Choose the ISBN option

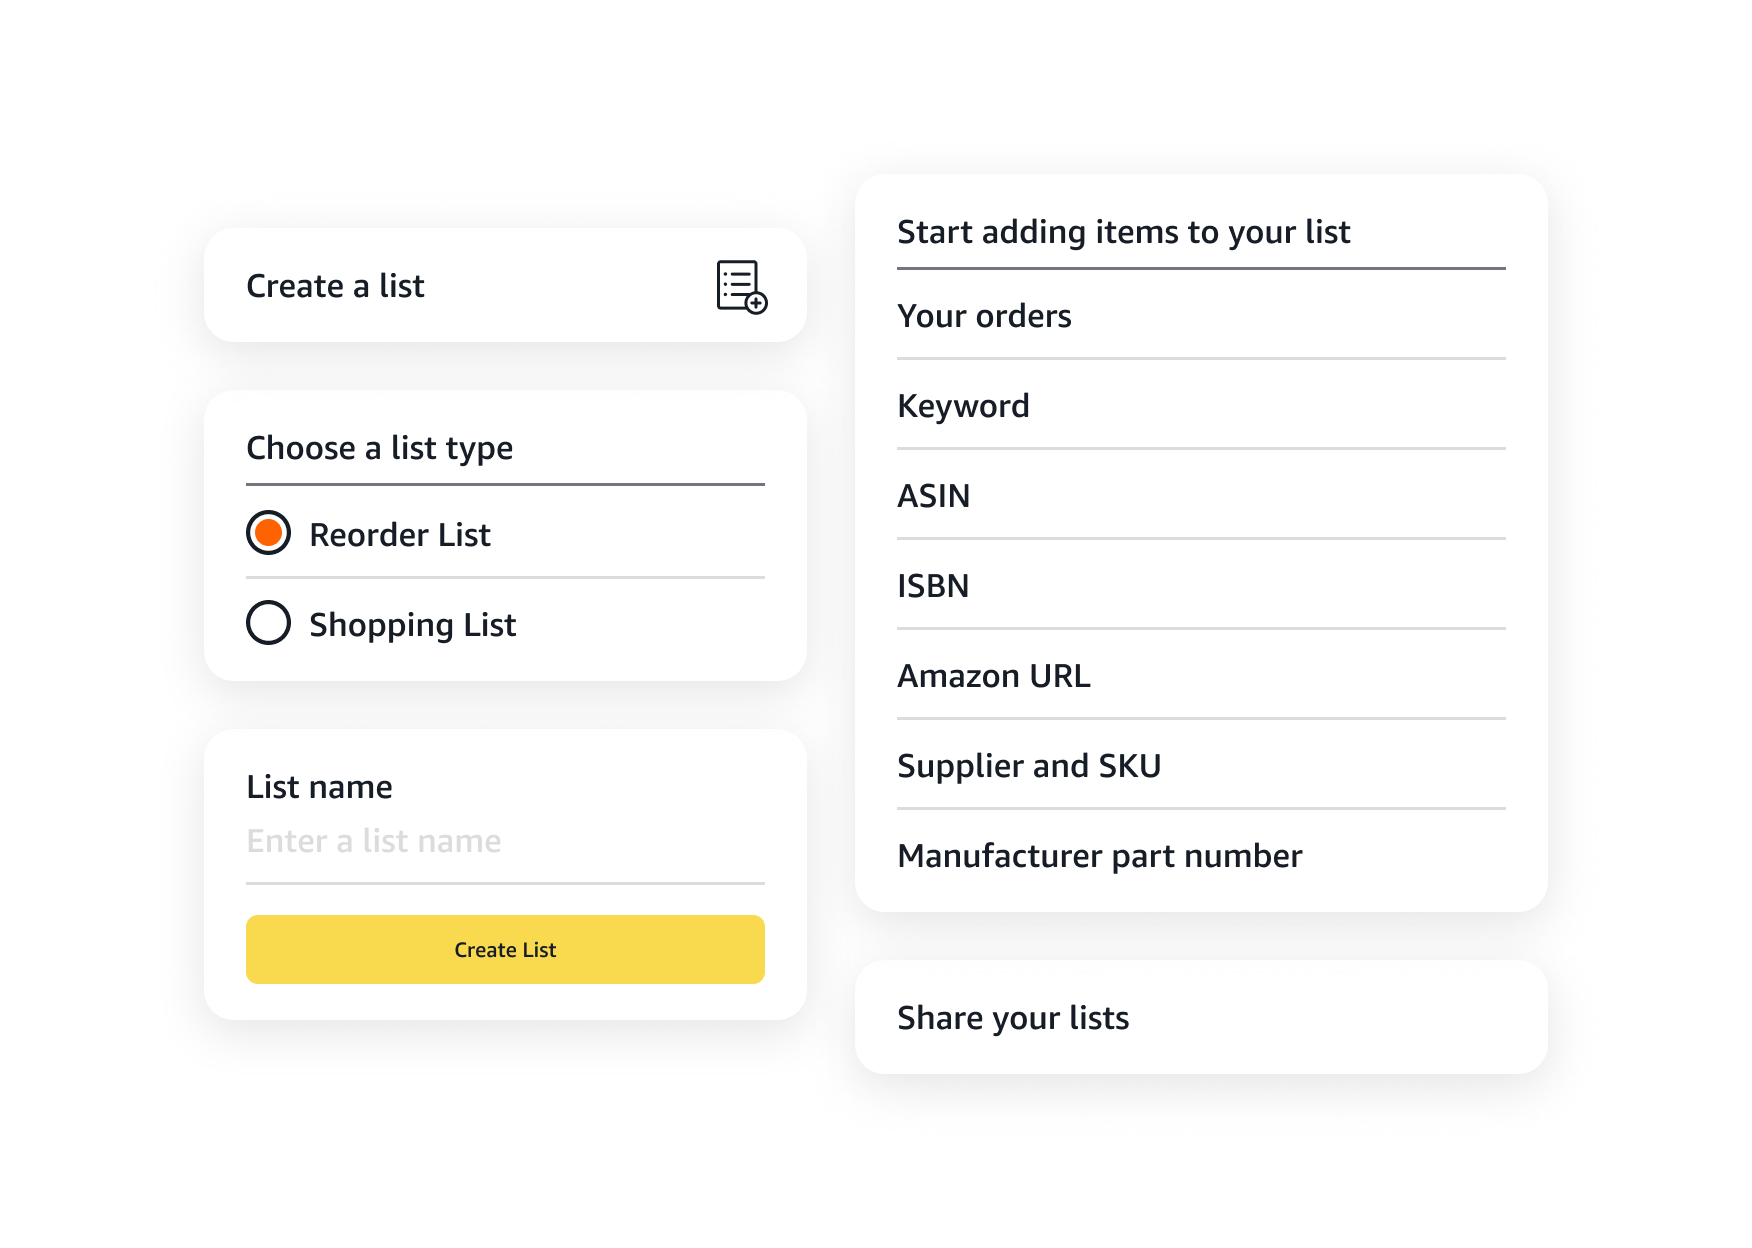pos(933,586)
